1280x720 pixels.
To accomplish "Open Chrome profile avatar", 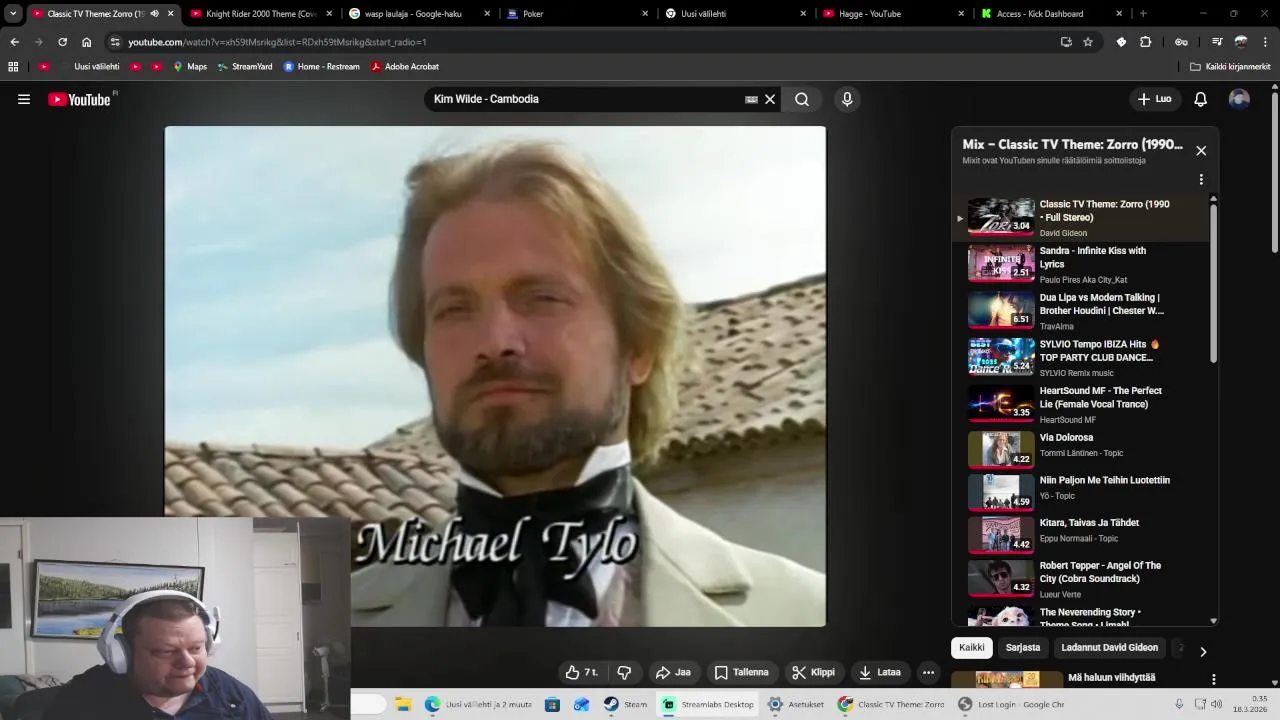I will click(1241, 42).
